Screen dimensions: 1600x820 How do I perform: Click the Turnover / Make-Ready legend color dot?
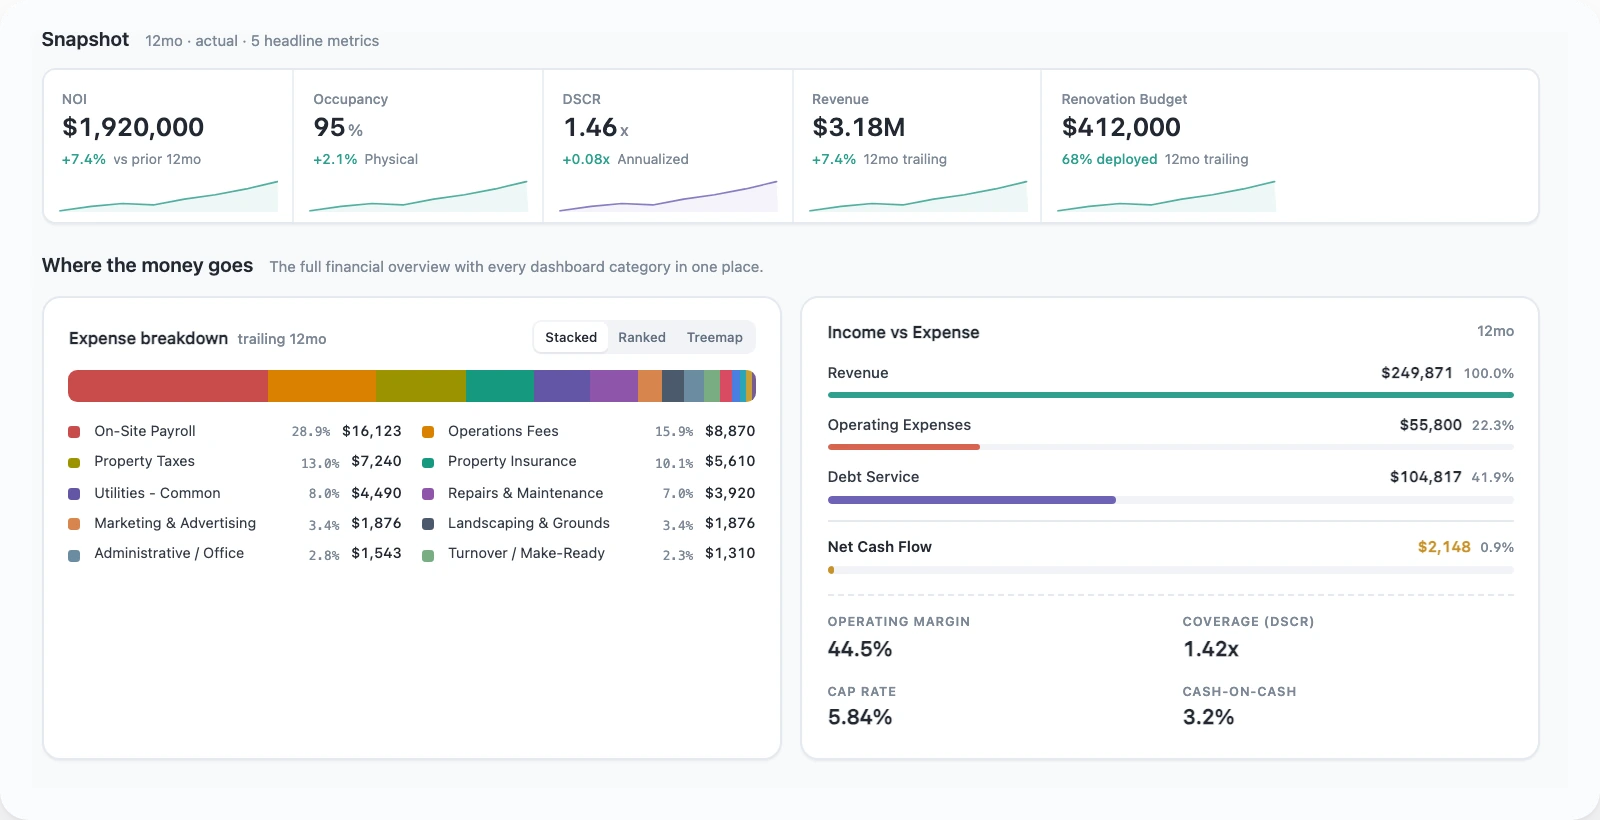(x=428, y=556)
